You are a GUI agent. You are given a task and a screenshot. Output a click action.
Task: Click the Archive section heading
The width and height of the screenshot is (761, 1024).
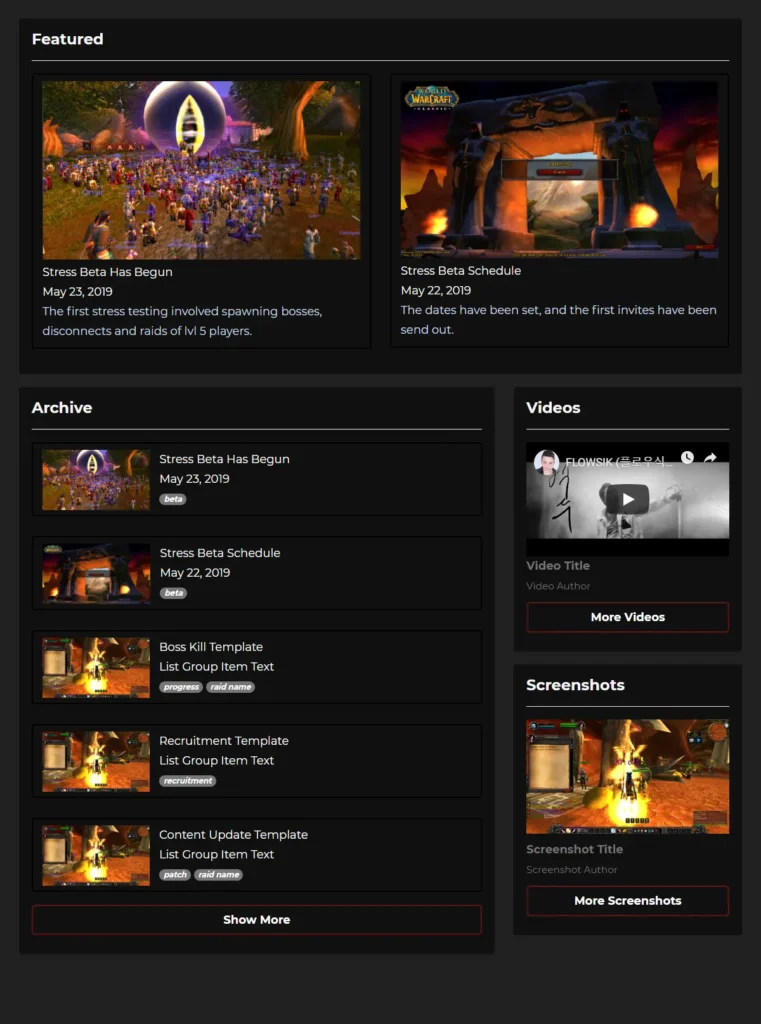tap(62, 408)
